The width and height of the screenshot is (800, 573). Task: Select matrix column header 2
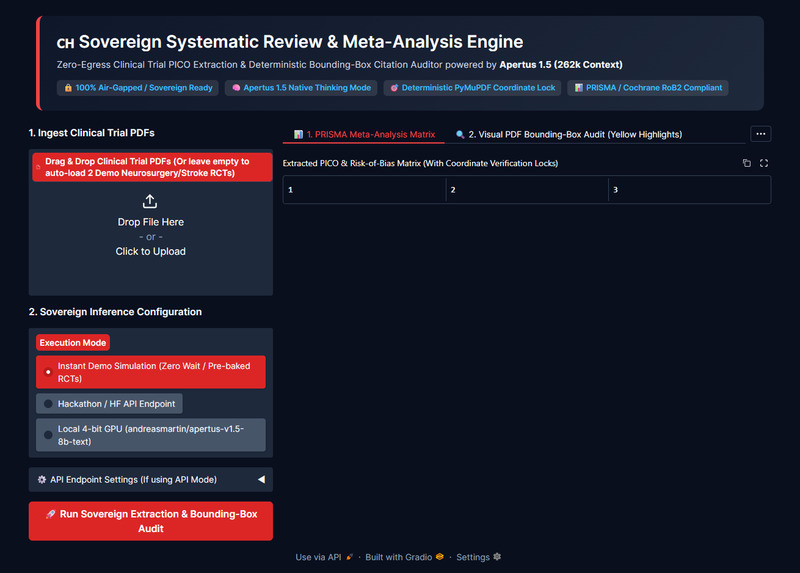tap(527, 190)
